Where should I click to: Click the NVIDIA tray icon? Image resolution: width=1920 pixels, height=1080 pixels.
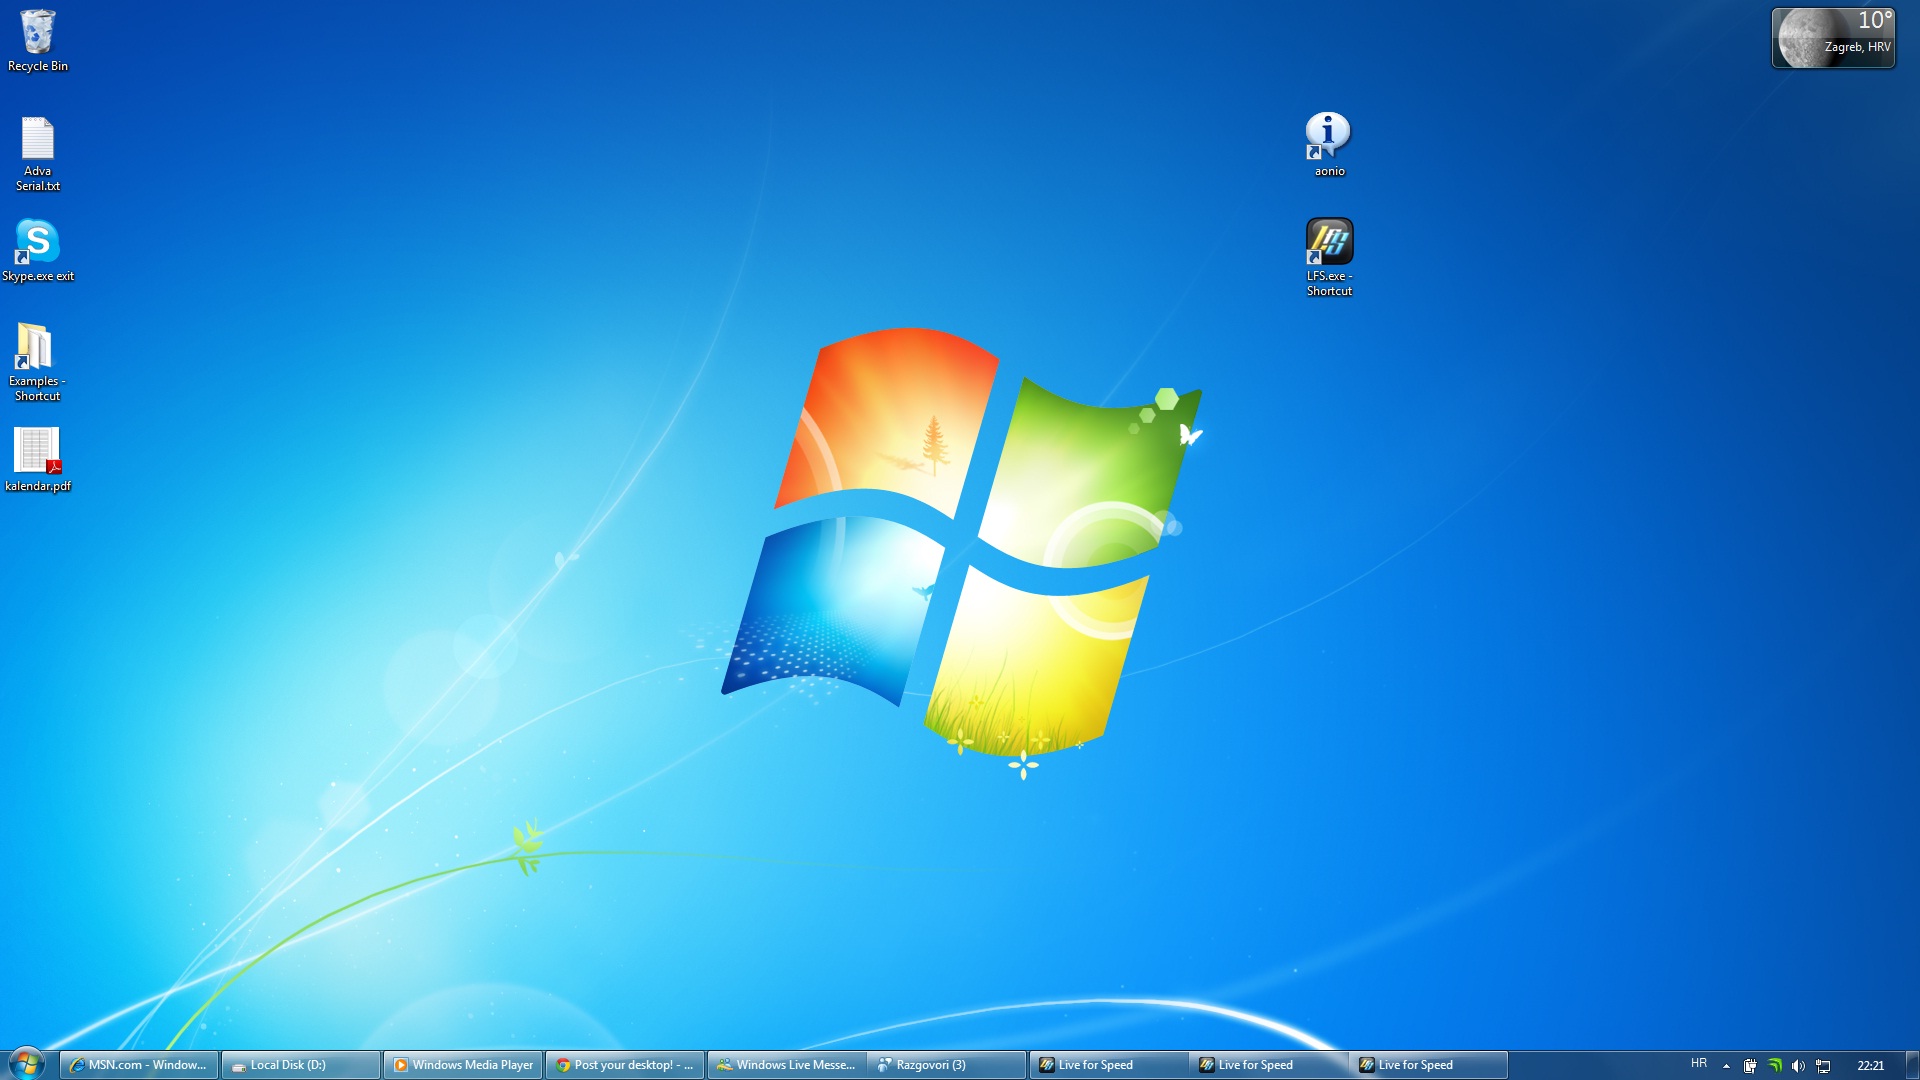point(1774,1066)
